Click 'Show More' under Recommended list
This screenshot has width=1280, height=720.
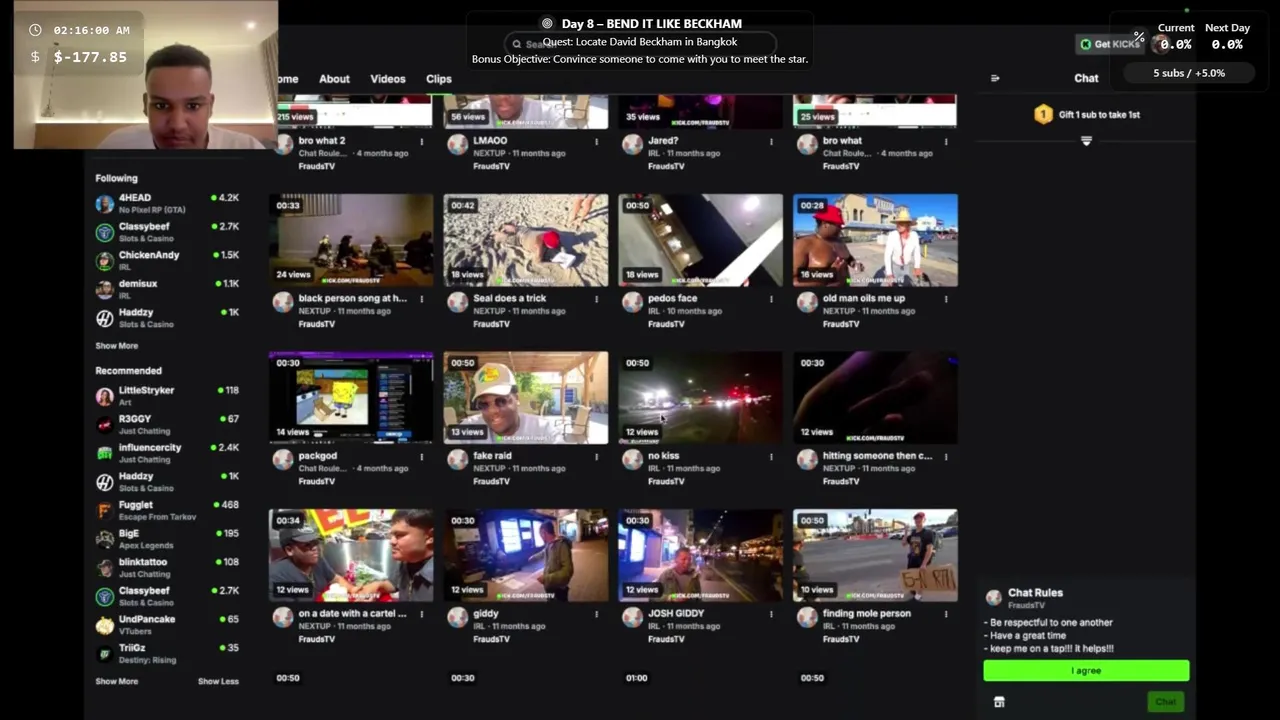point(117,681)
